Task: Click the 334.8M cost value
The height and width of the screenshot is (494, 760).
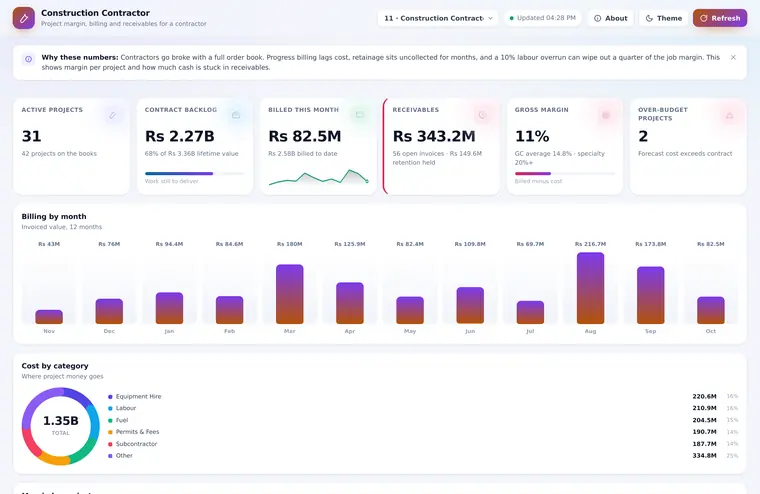Action: [704, 456]
